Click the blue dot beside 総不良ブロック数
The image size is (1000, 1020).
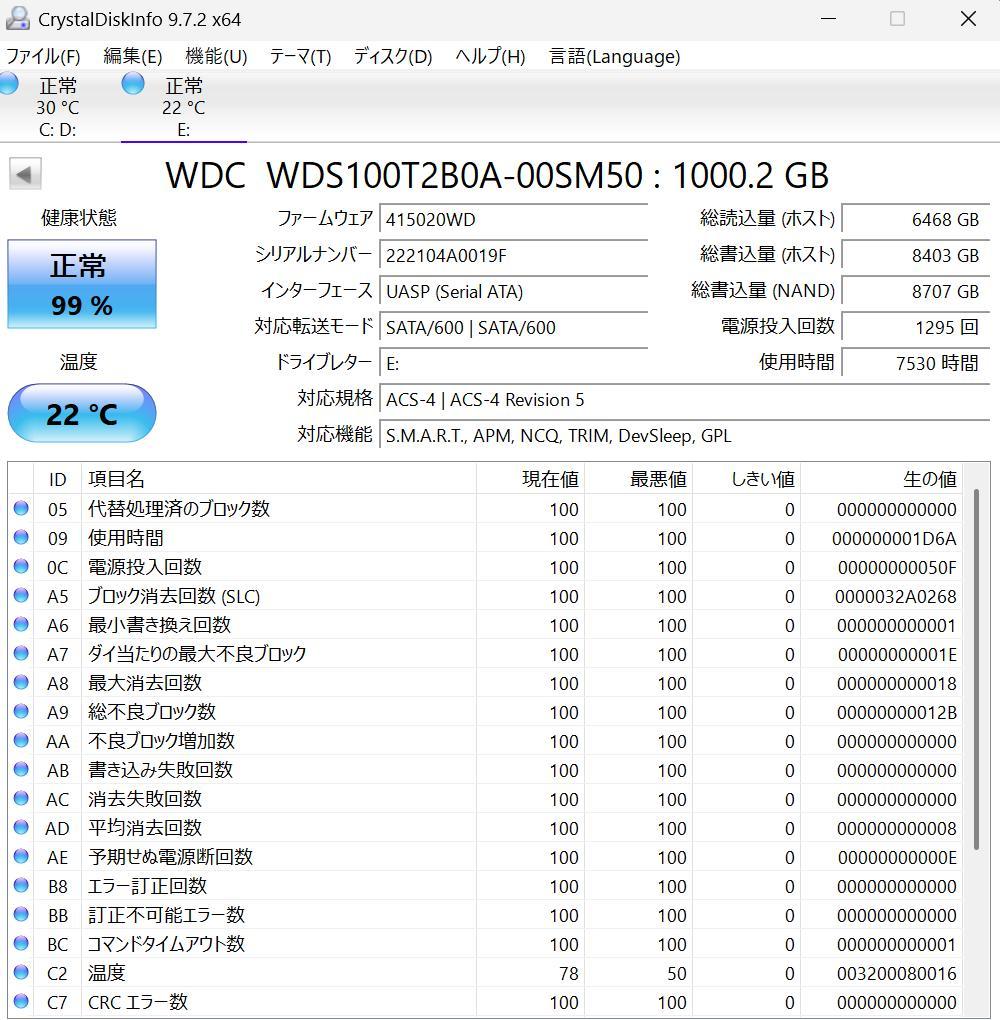point(22,712)
